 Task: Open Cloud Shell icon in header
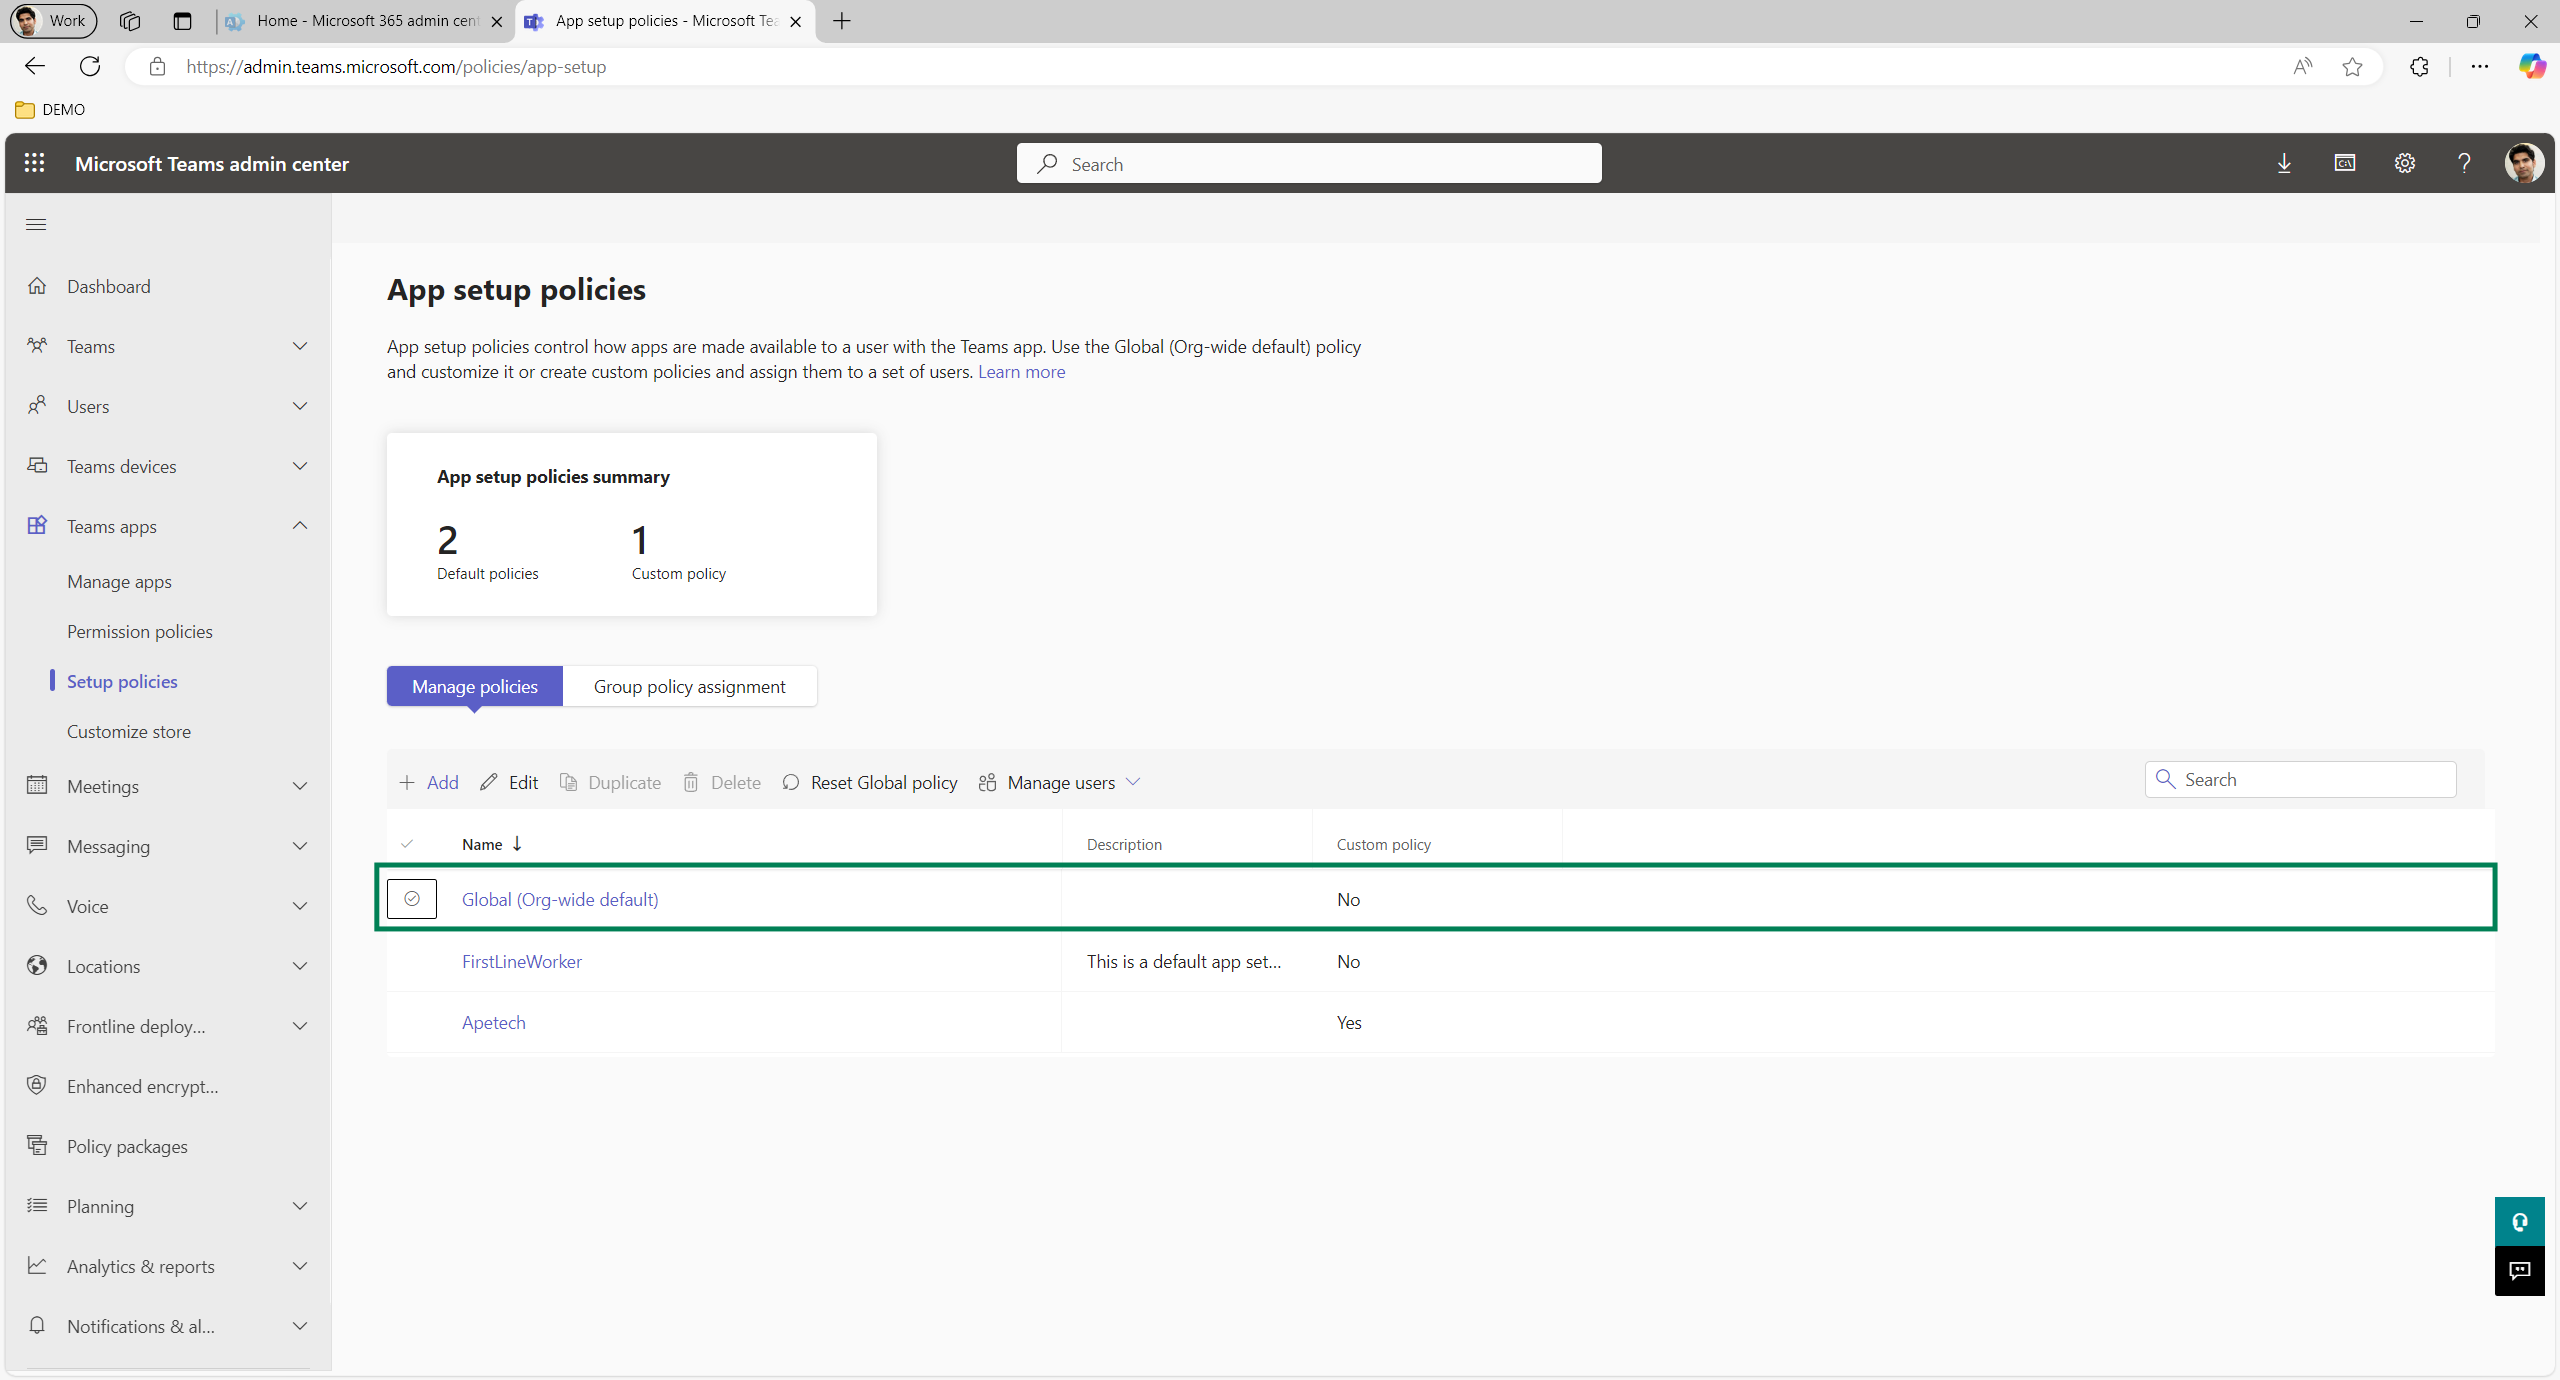pos(2344,163)
